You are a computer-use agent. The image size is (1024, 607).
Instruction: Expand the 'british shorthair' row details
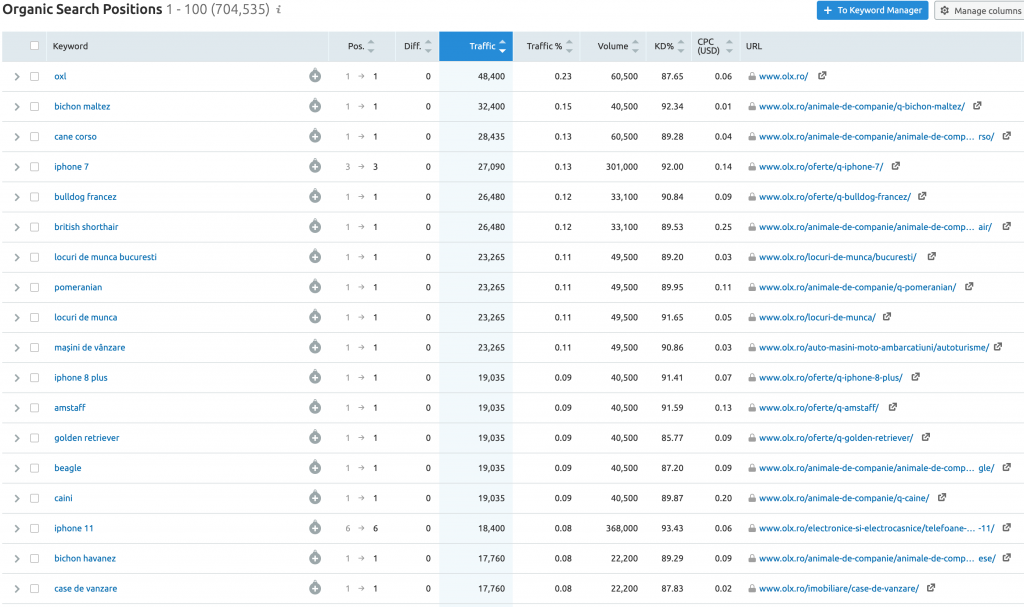17,227
